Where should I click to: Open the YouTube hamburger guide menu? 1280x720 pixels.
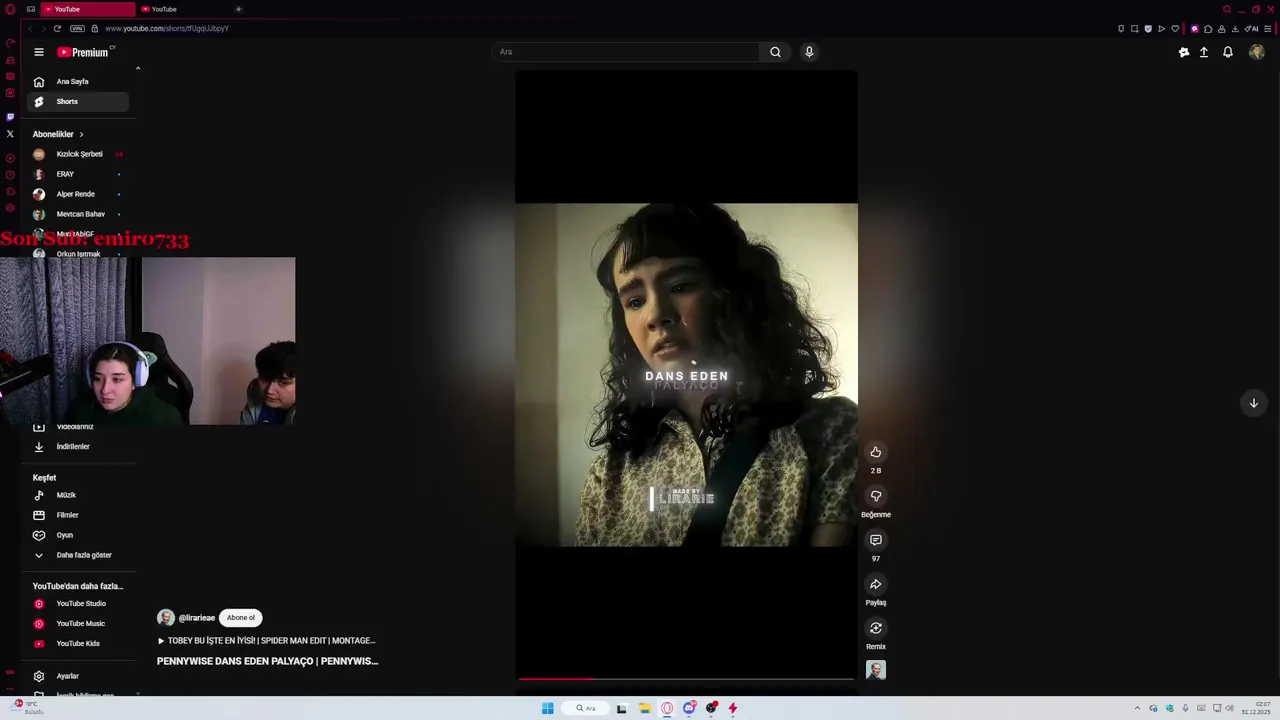tap(39, 52)
